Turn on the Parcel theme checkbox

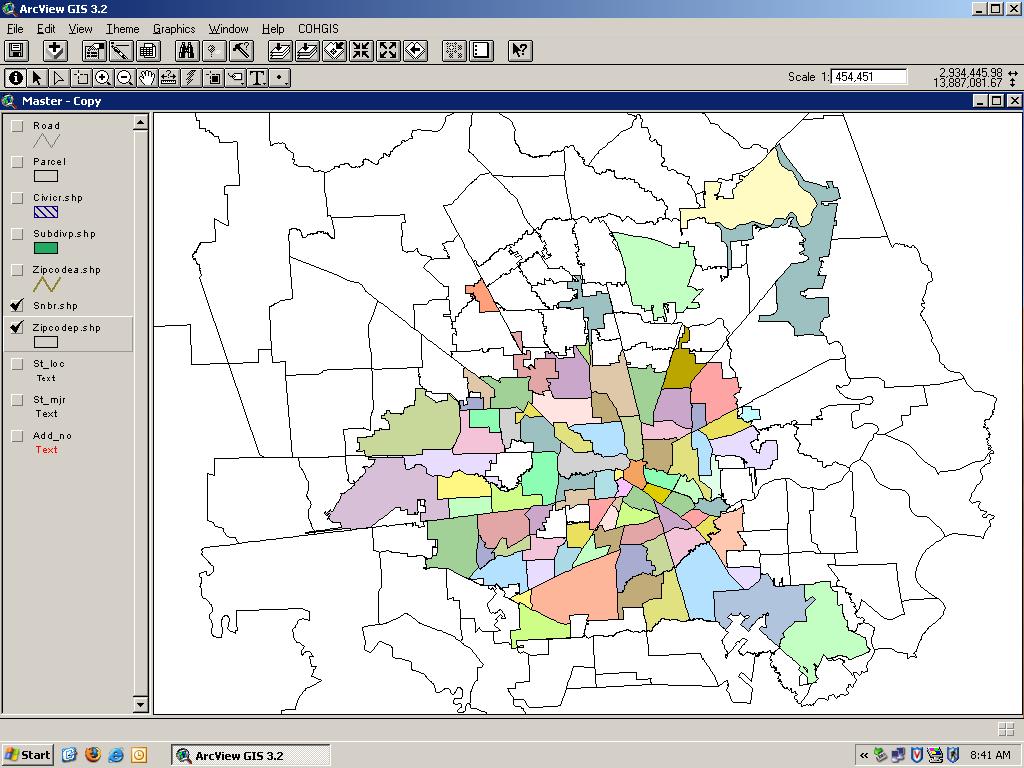click(18, 162)
